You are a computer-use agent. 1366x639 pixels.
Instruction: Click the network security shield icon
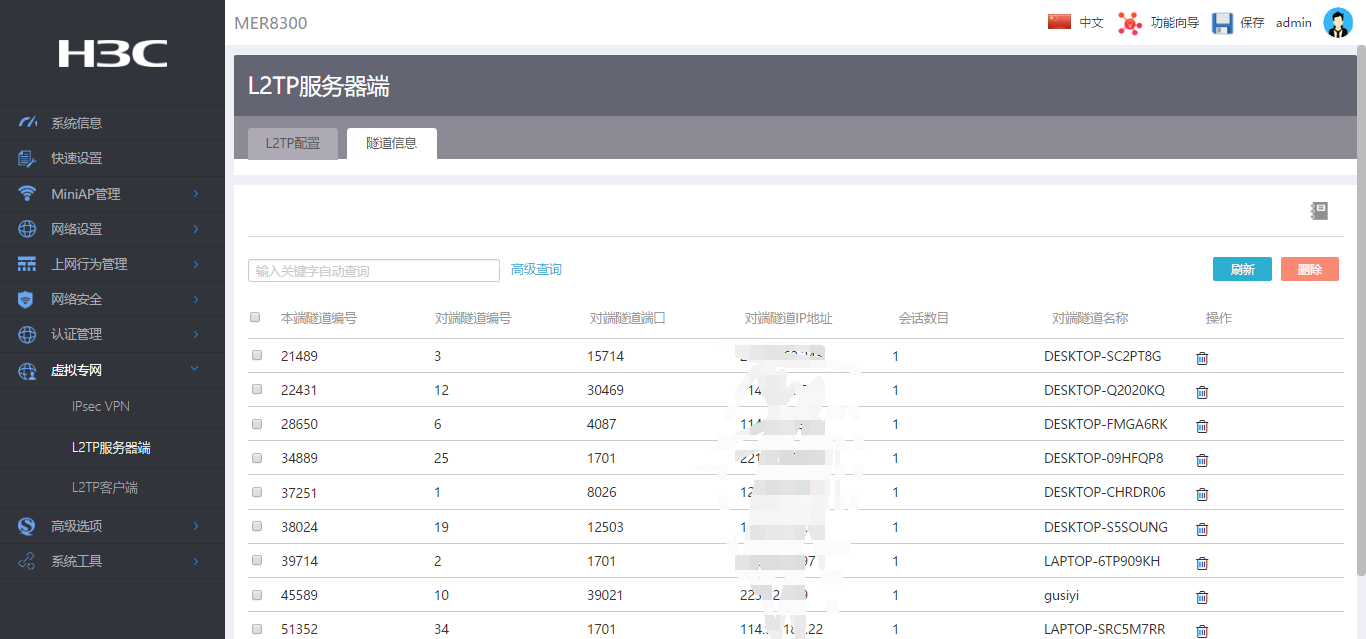(x=28, y=299)
